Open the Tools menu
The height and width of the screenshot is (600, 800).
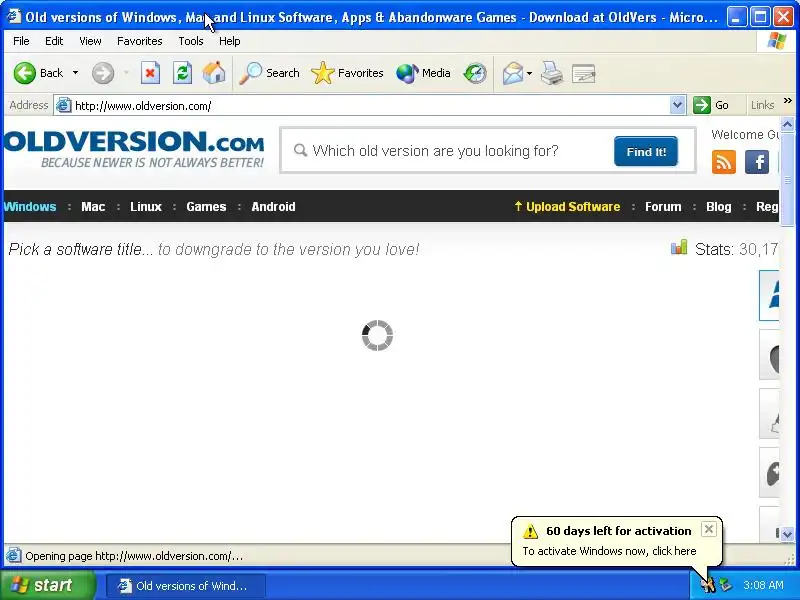click(x=190, y=41)
